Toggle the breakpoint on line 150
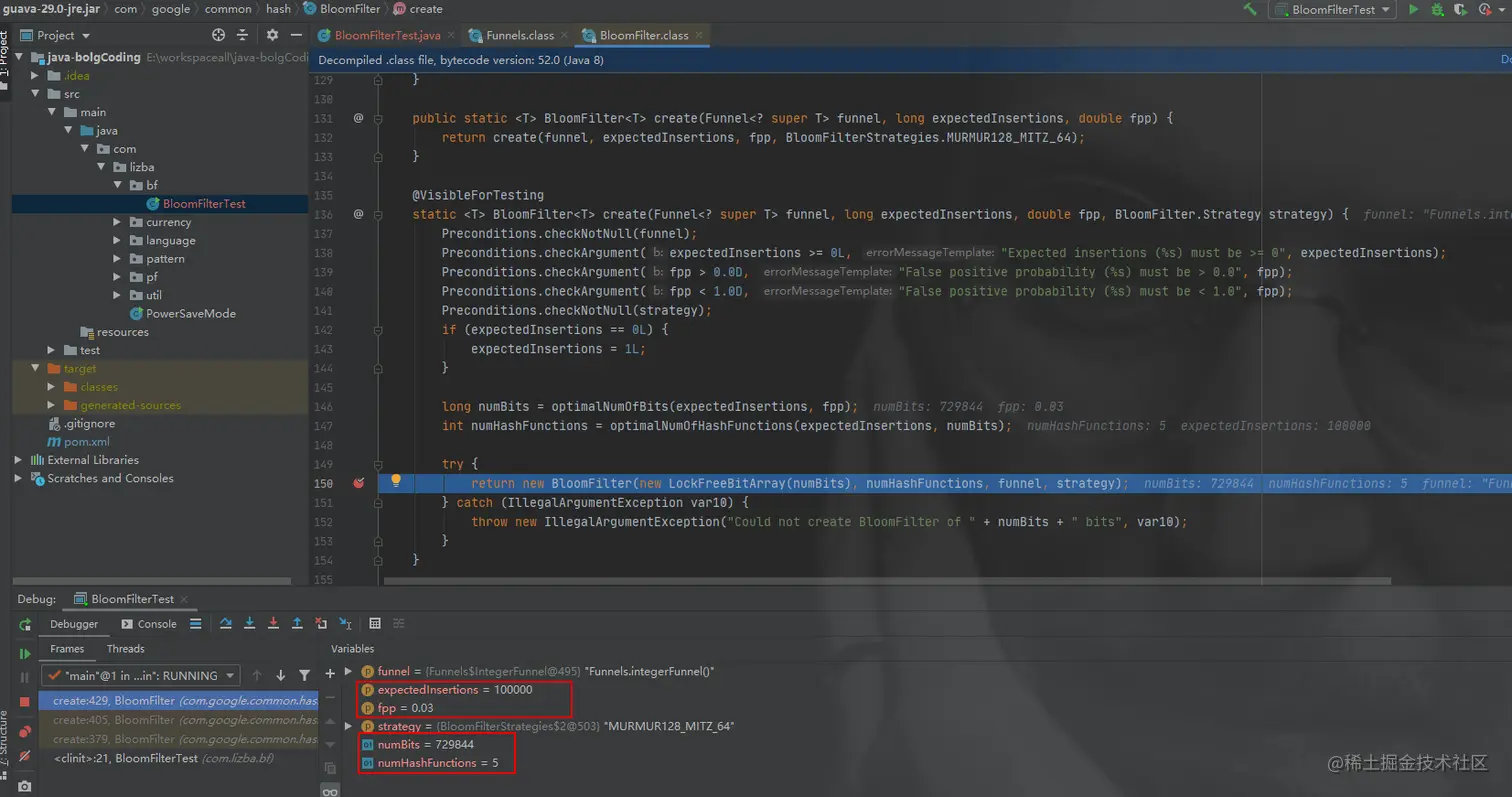The image size is (1512, 797). 359,483
